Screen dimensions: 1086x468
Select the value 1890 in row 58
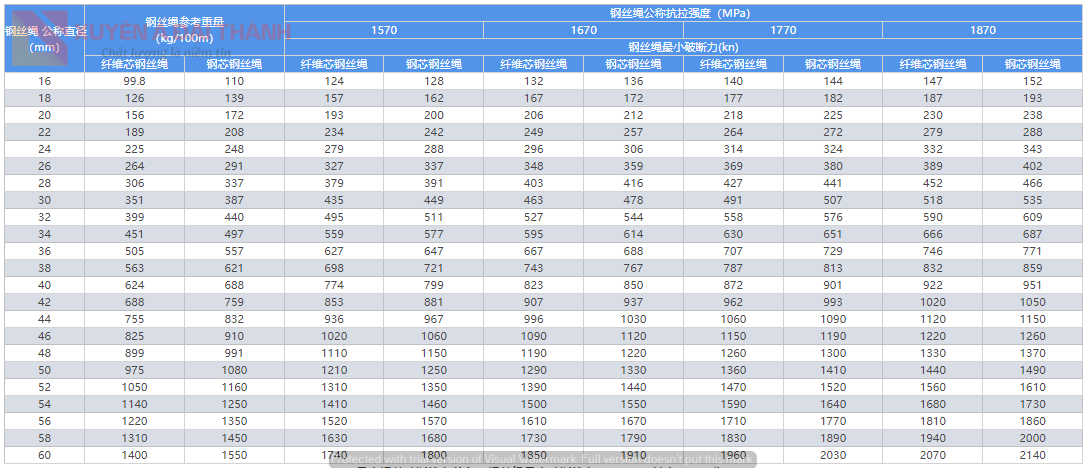click(x=833, y=438)
